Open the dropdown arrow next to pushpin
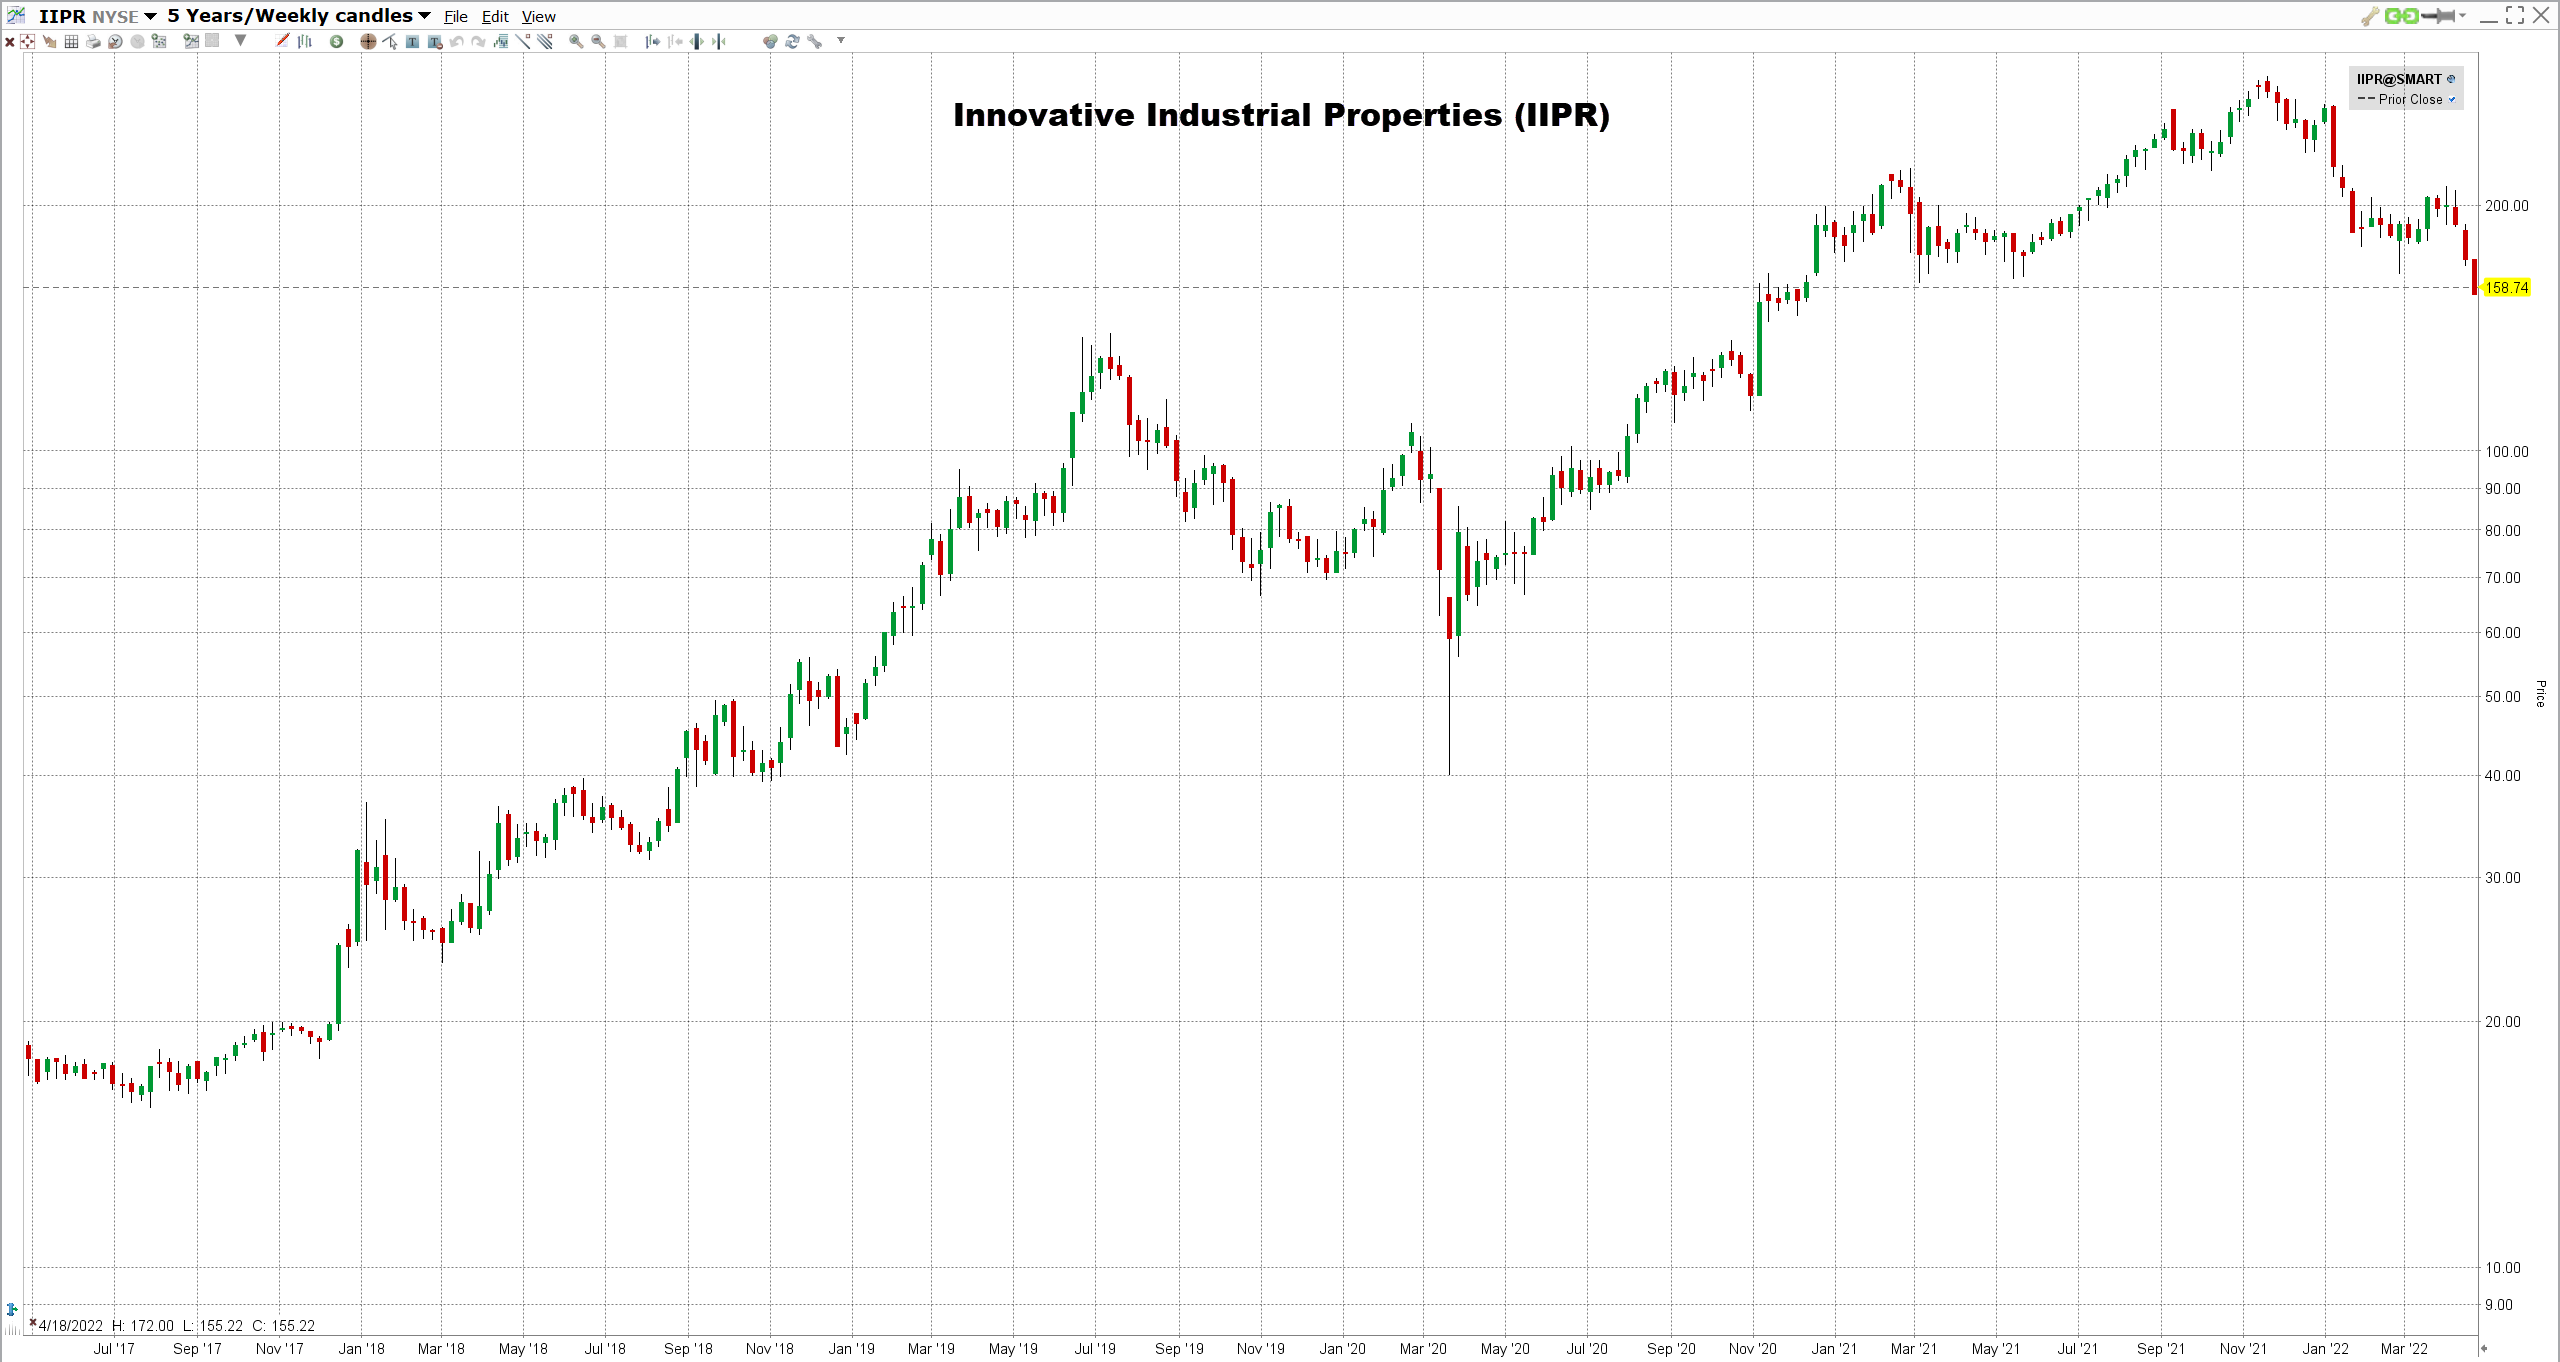The image size is (2560, 1362). (2462, 15)
